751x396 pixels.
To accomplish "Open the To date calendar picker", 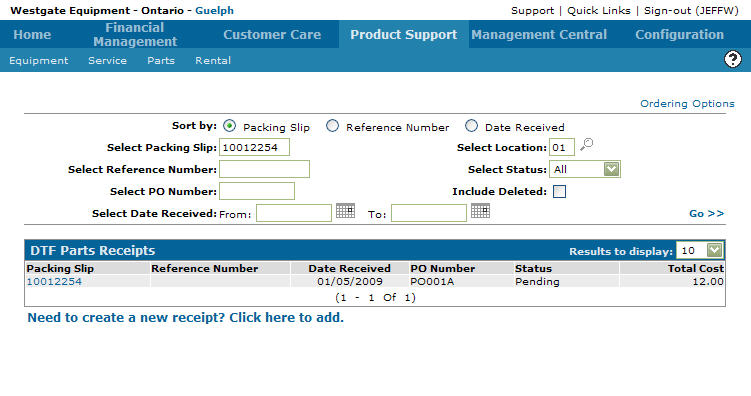I will (480, 211).
